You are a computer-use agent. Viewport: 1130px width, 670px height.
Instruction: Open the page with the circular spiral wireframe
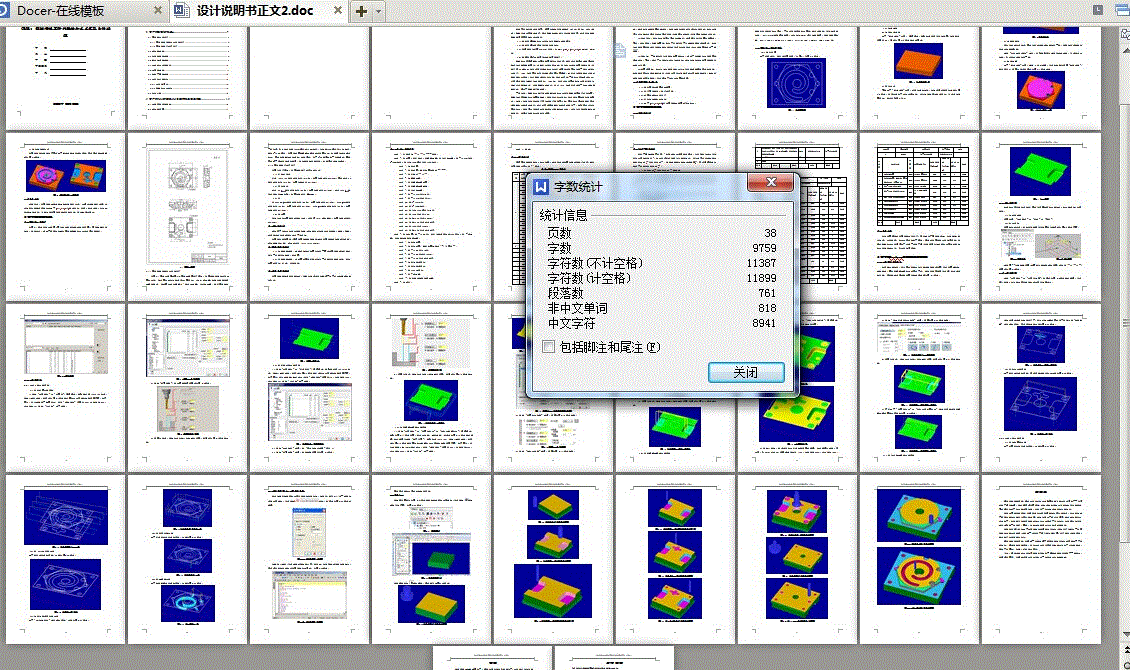click(797, 78)
